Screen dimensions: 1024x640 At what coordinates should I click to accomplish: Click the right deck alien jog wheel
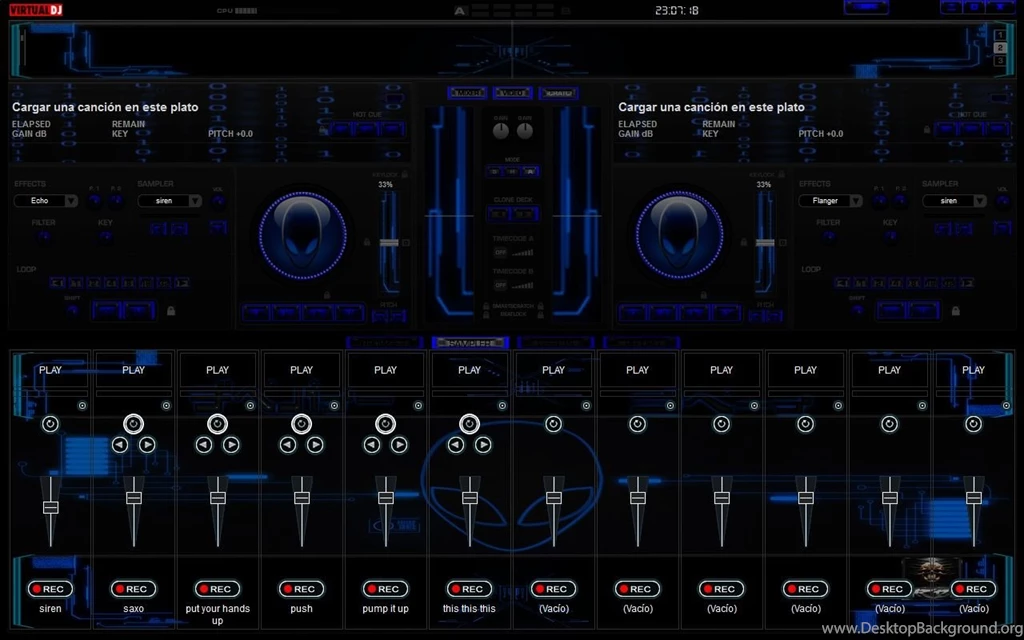point(679,235)
